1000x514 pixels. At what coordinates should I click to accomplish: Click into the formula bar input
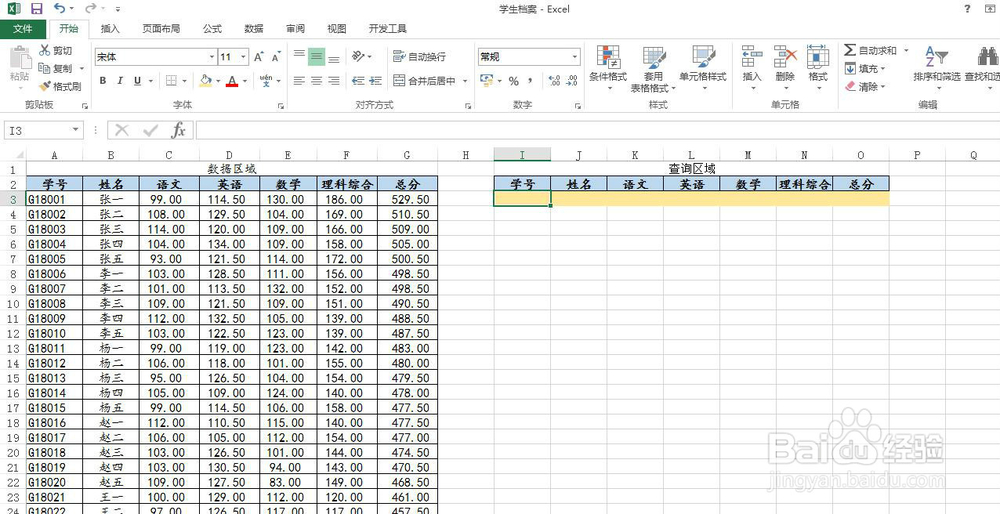[598, 130]
